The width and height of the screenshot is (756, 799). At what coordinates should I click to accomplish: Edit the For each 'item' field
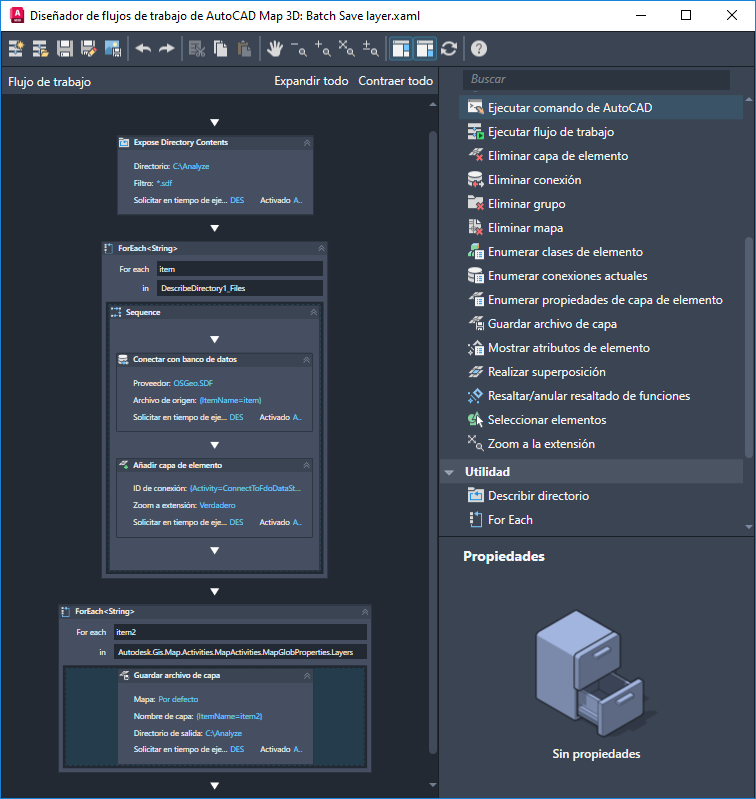pos(239,269)
